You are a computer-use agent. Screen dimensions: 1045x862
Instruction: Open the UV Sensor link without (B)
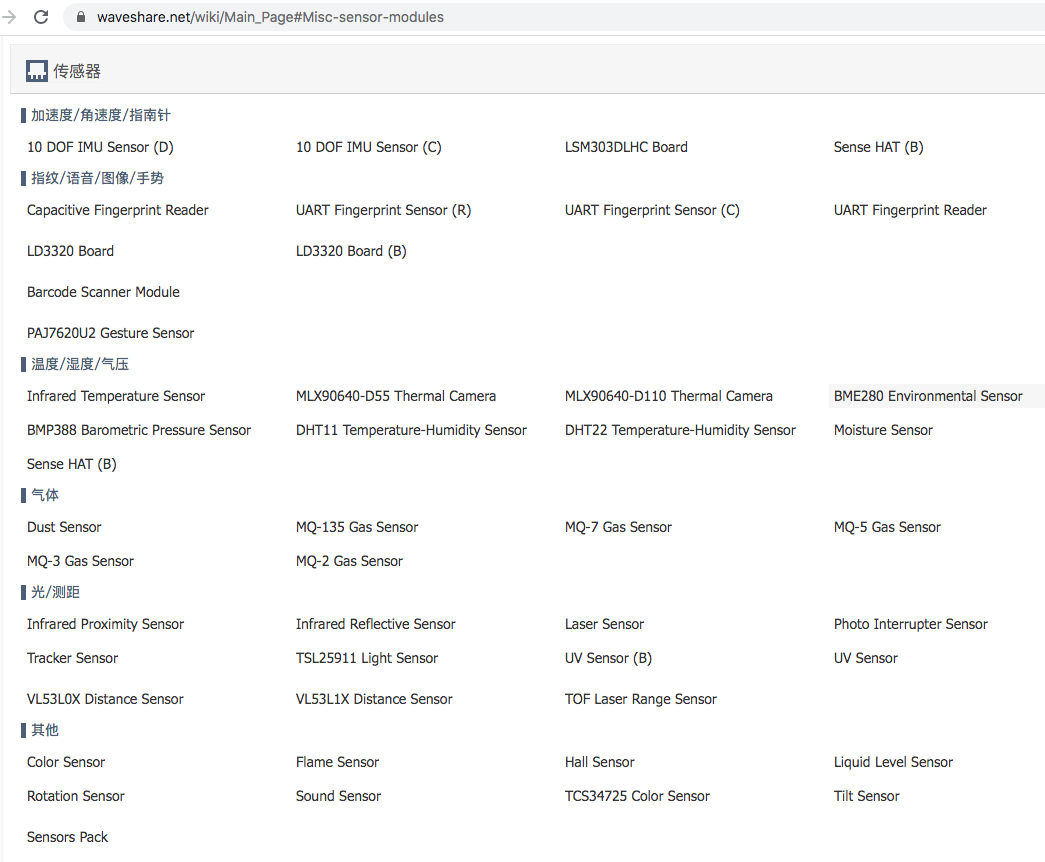coord(865,659)
